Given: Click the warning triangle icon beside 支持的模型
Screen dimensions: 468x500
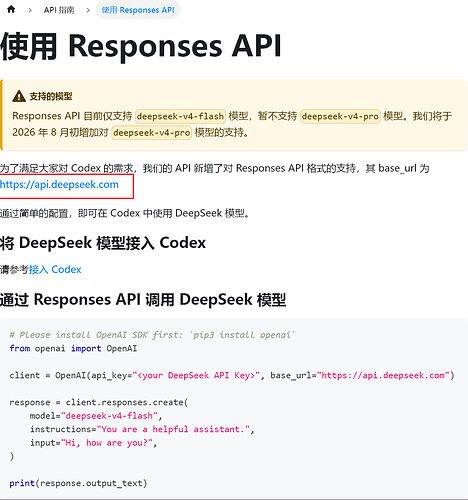Looking at the screenshot, I should (x=19, y=96).
